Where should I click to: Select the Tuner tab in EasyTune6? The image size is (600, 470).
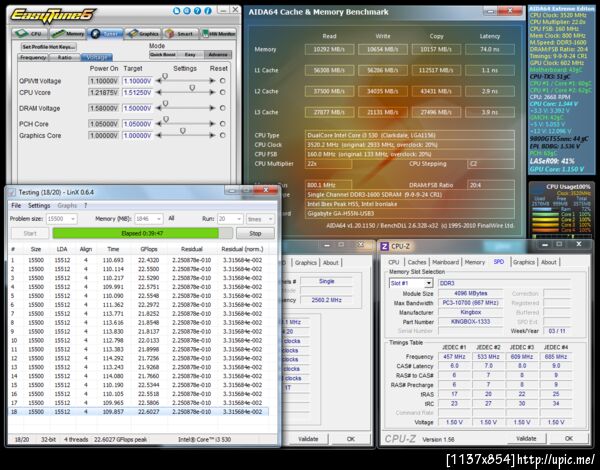pyautogui.click(x=105, y=34)
